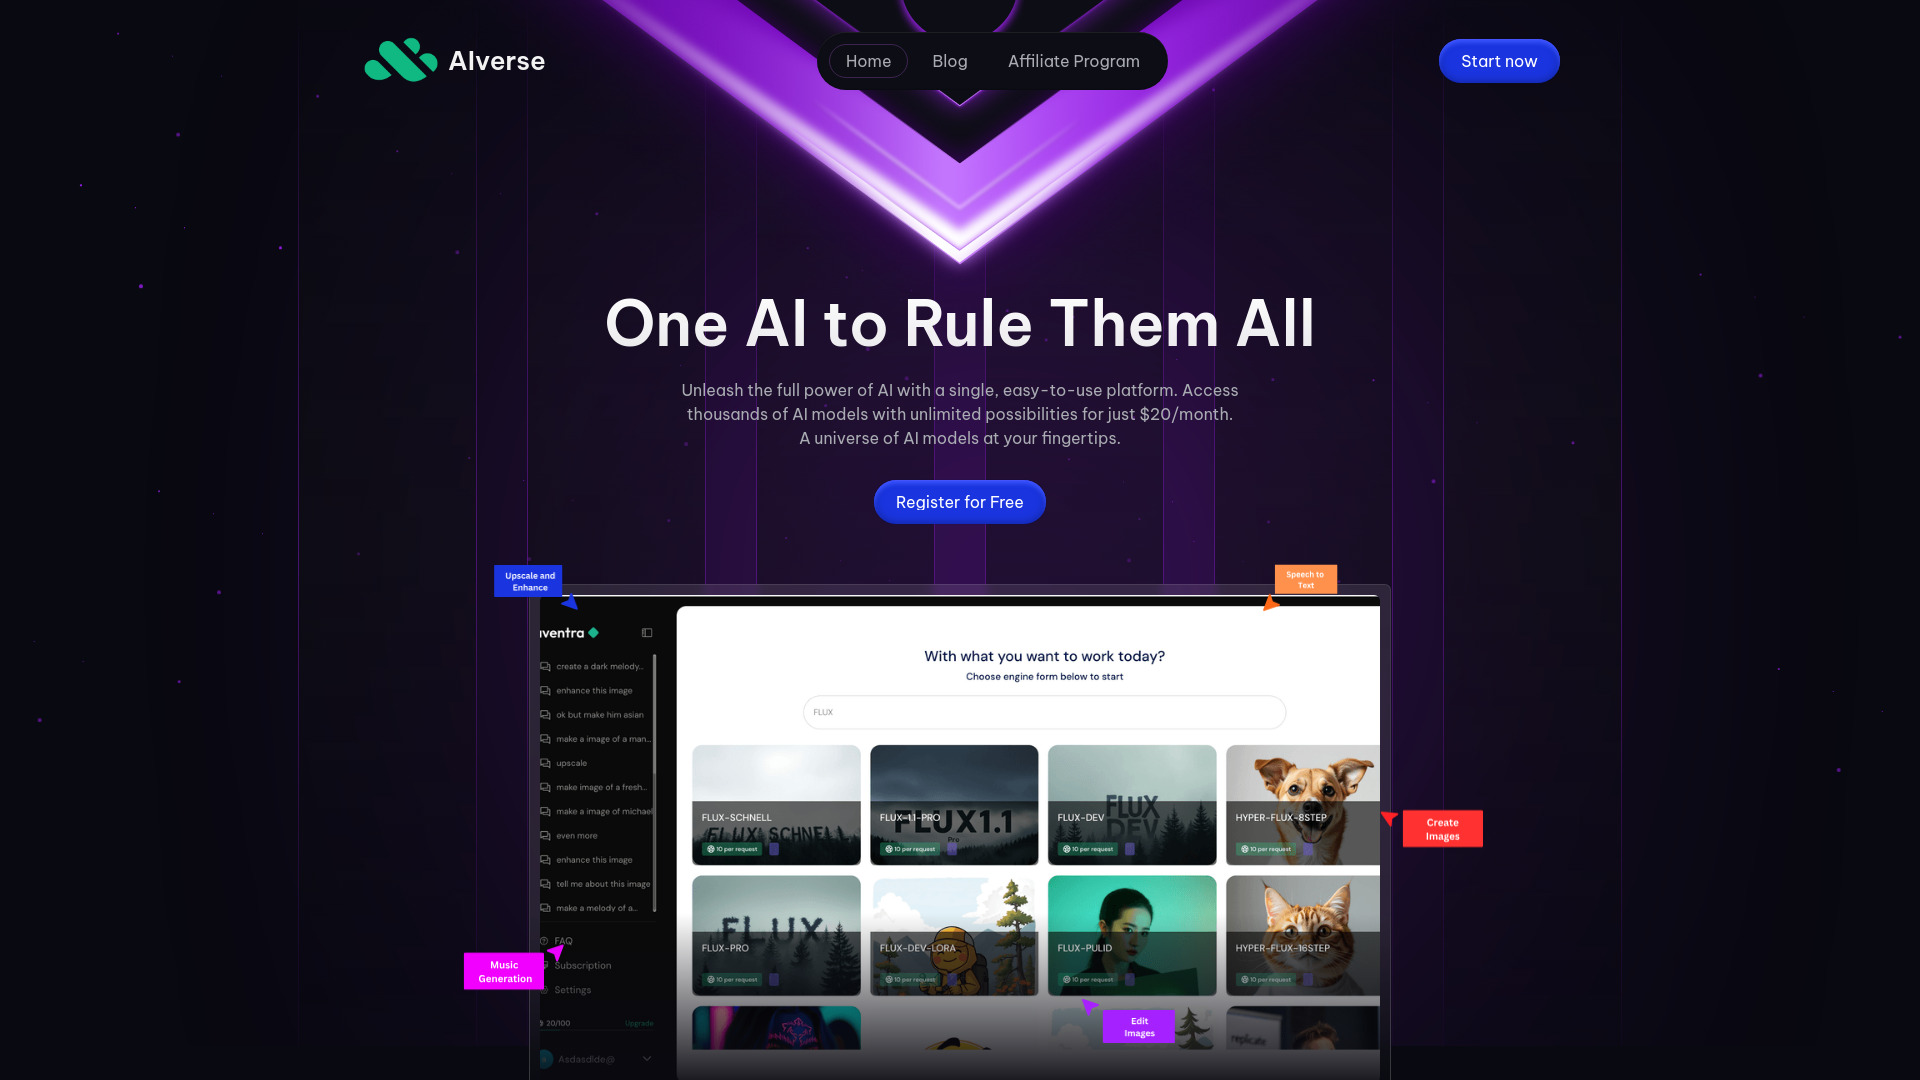The image size is (1920, 1080).
Task: Click the Home navigation tab
Action: [x=868, y=61]
